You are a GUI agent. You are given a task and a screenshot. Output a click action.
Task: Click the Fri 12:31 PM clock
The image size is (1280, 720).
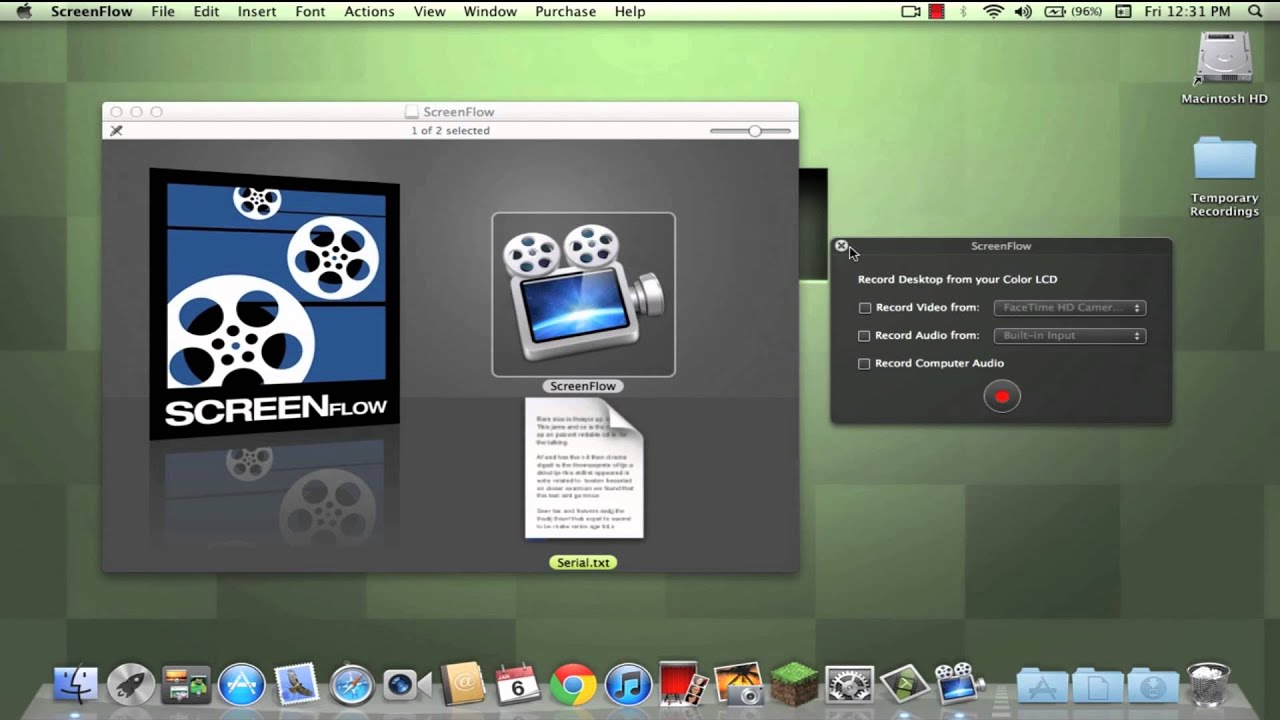tap(1187, 12)
